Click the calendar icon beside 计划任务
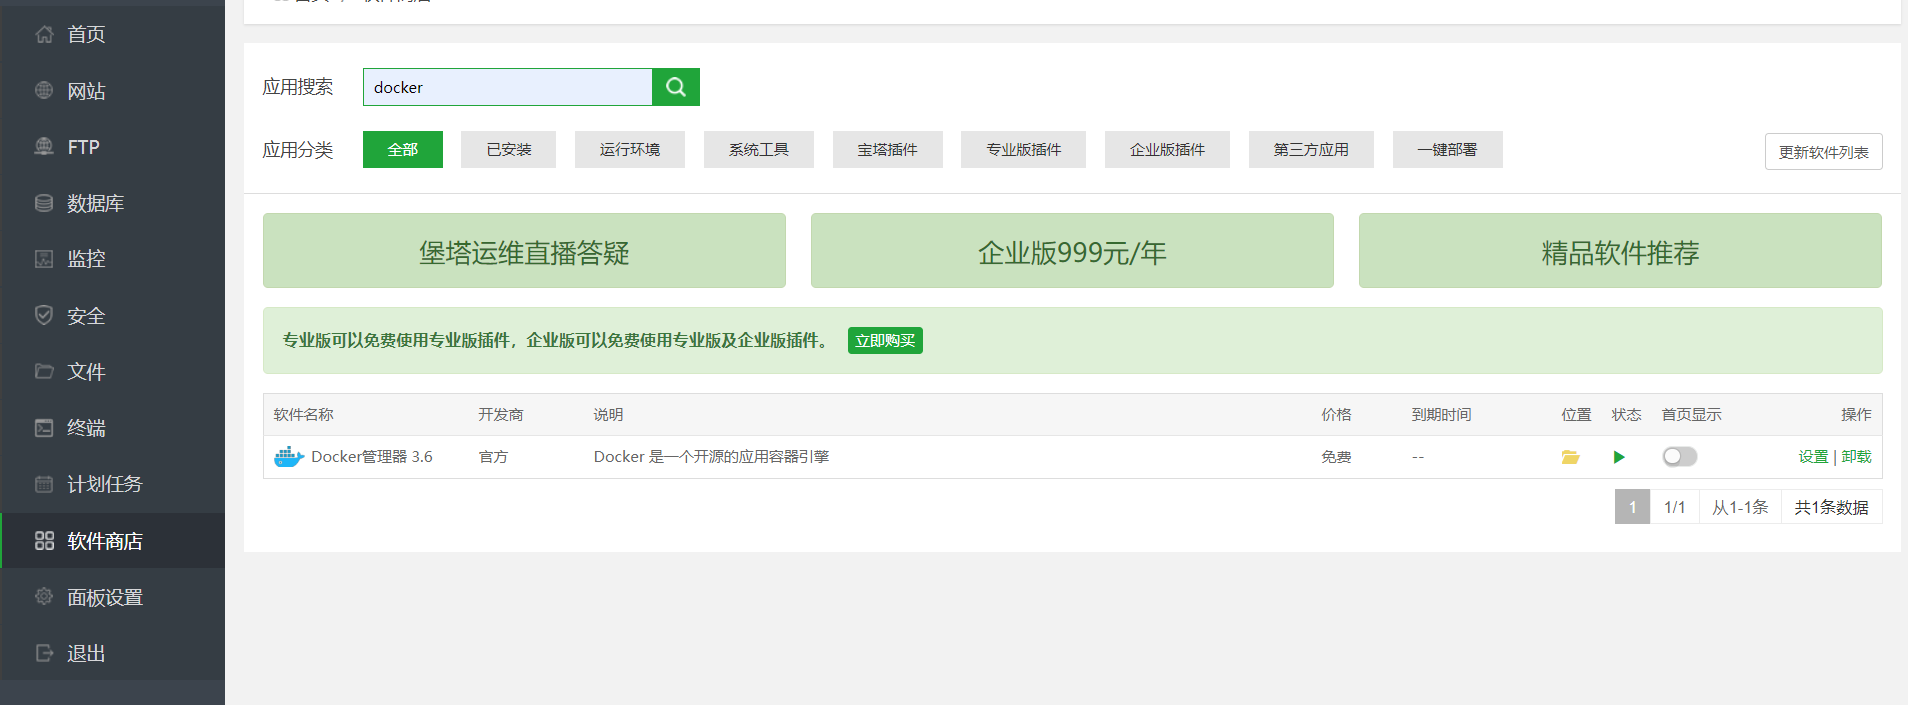This screenshot has height=705, width=1908. 44,484
